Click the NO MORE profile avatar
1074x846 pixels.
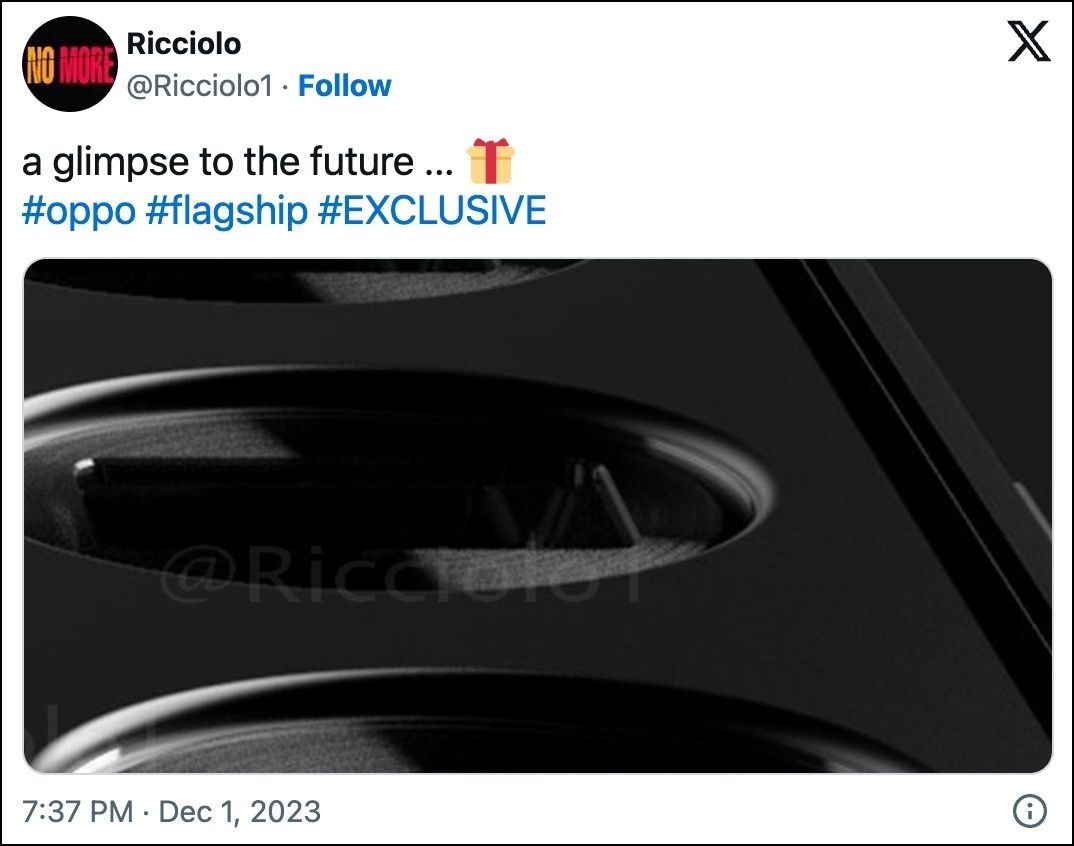pos(69,64)
